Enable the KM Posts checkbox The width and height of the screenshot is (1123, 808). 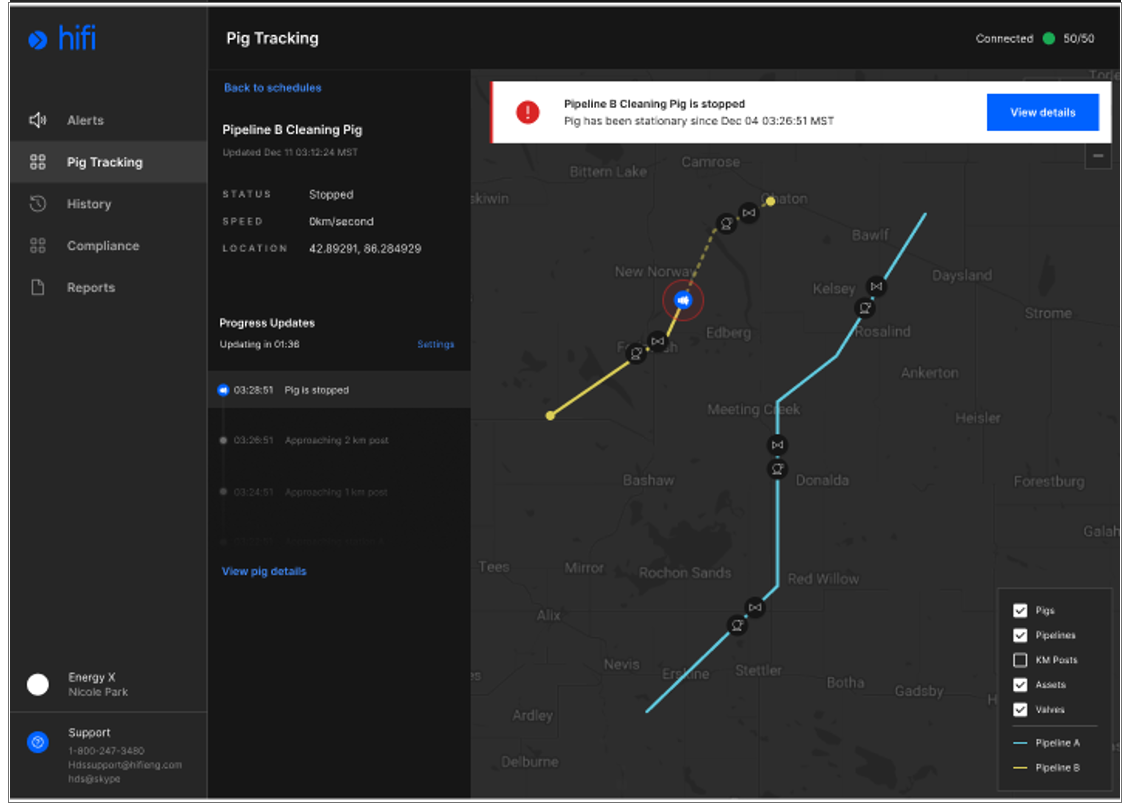[1021, 660]
